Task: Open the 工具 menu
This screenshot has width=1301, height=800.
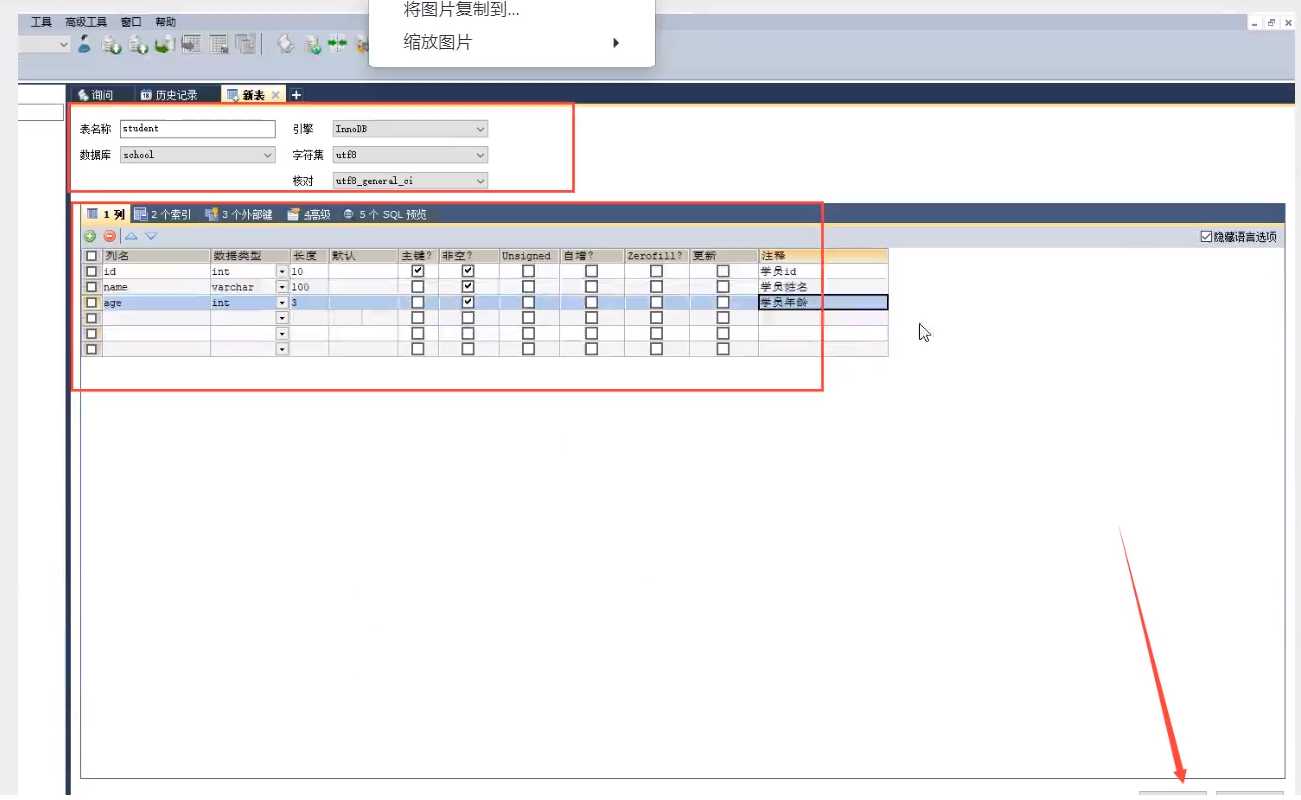Action: pos(41,22)
